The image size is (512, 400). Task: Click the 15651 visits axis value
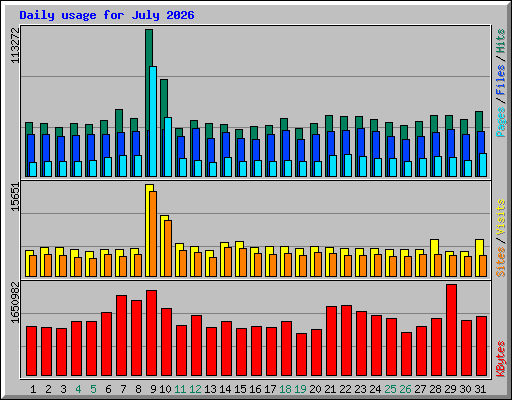coord(15,197)
